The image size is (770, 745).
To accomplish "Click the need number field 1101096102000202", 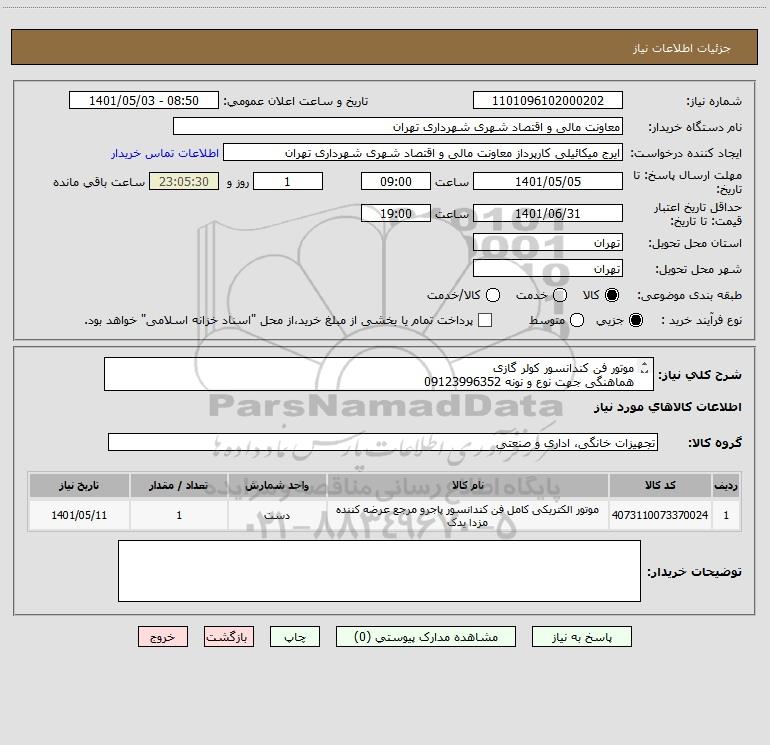I will point(548,101).
